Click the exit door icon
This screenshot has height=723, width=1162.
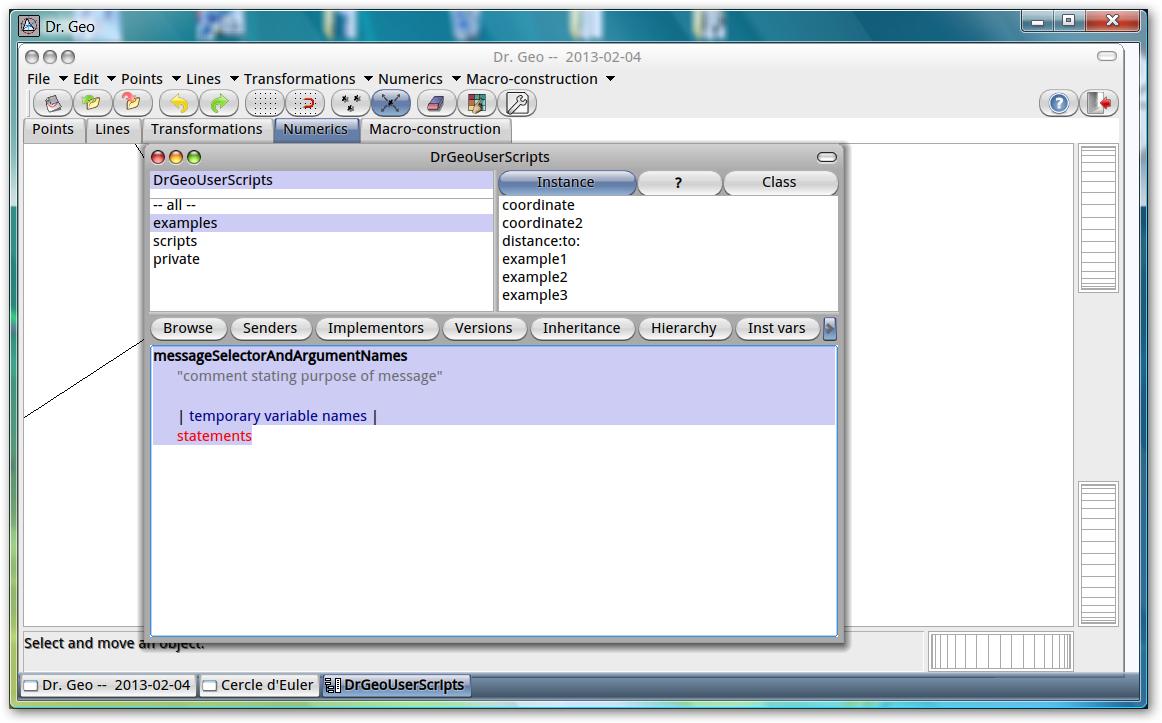click(1099, 103)
